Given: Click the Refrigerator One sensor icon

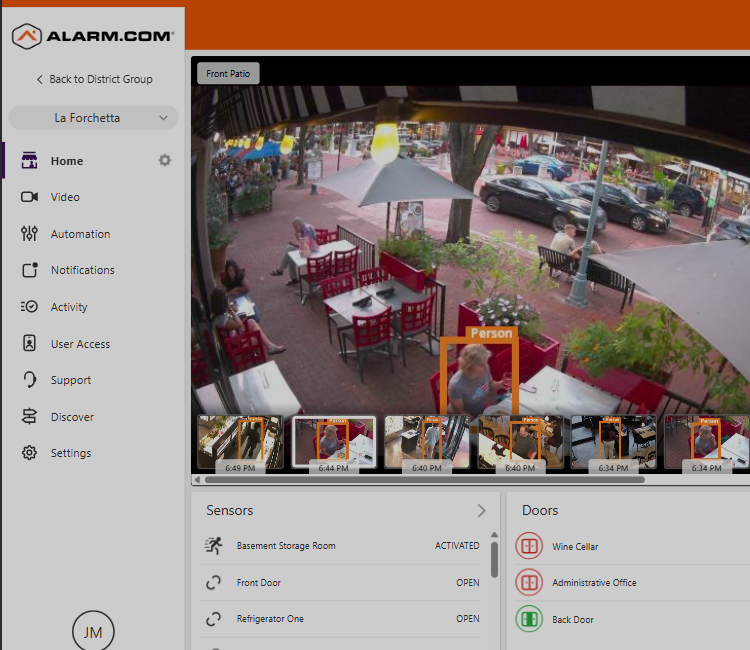Looking at the screenshot, I should click(213, 619).
